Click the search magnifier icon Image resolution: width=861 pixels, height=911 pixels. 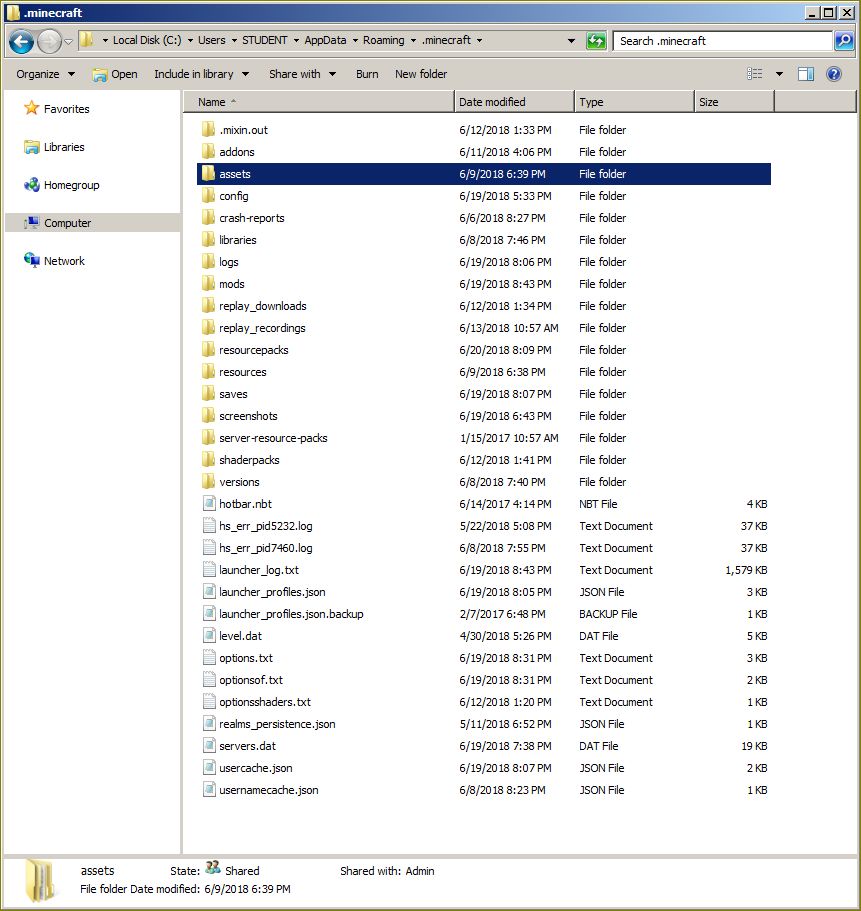[844, 41]
